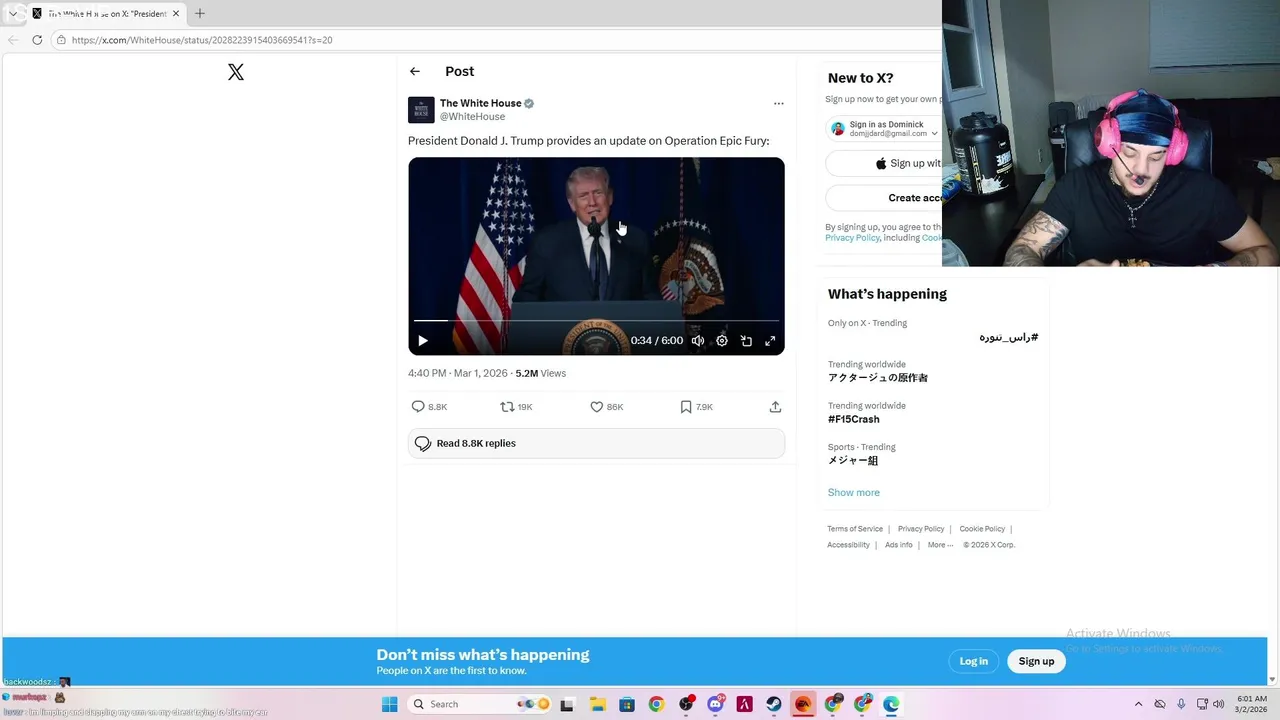The image size is (1280, 720).
Task: Open Read 8.8K replies
Action: [596, 443]
